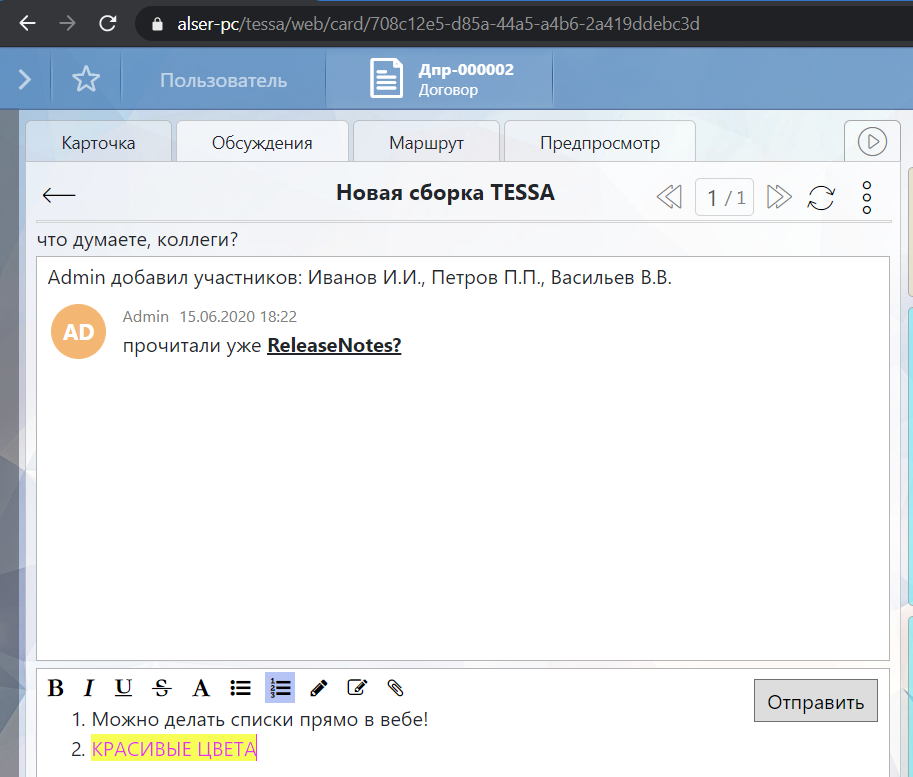The image size is (913, 777).
Task: Click first list item Можно делать списки
Action: pyautogui.click(x=260, y=719)
